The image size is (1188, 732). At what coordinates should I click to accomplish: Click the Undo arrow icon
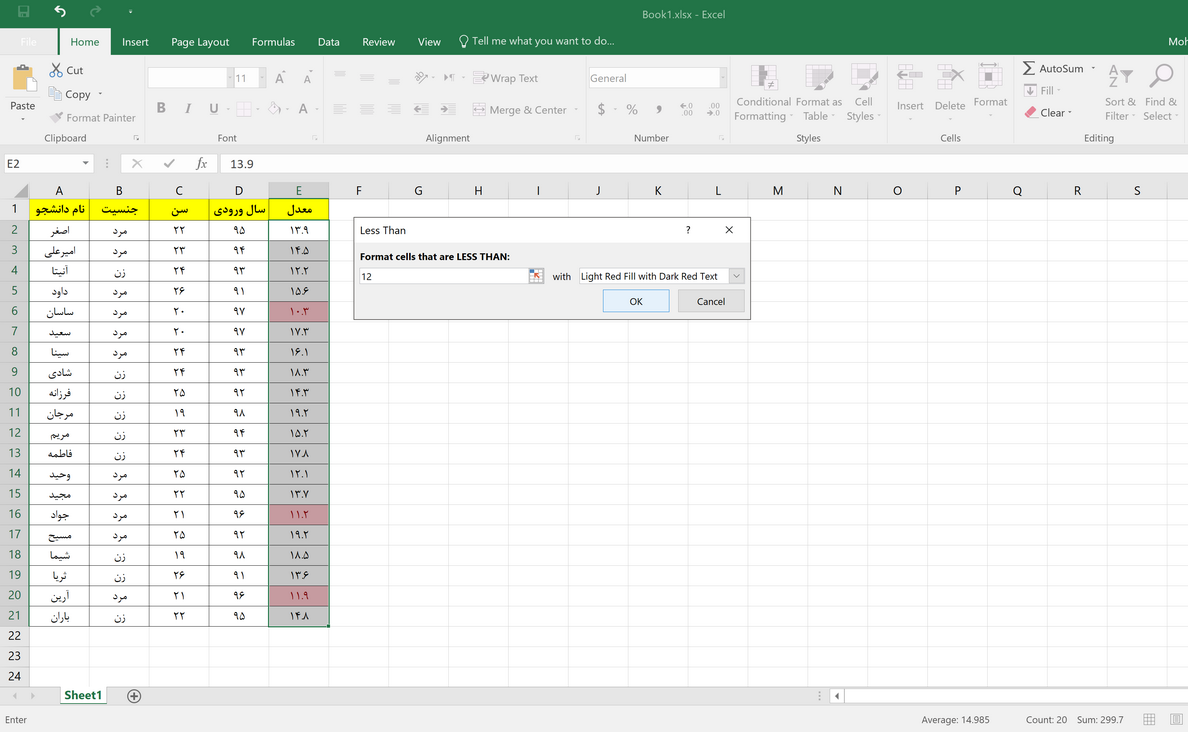click(60, 12)
